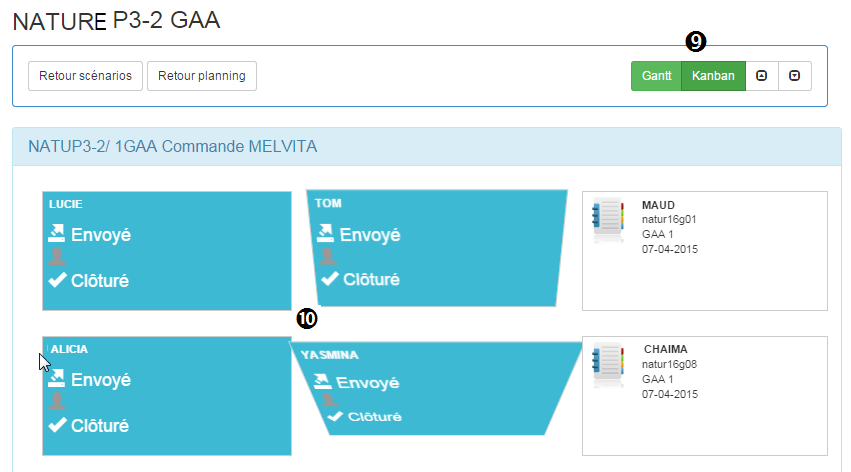
Task: Select the YASMINA blue task card
Action: pyautogui.click(x=436, y=388)
